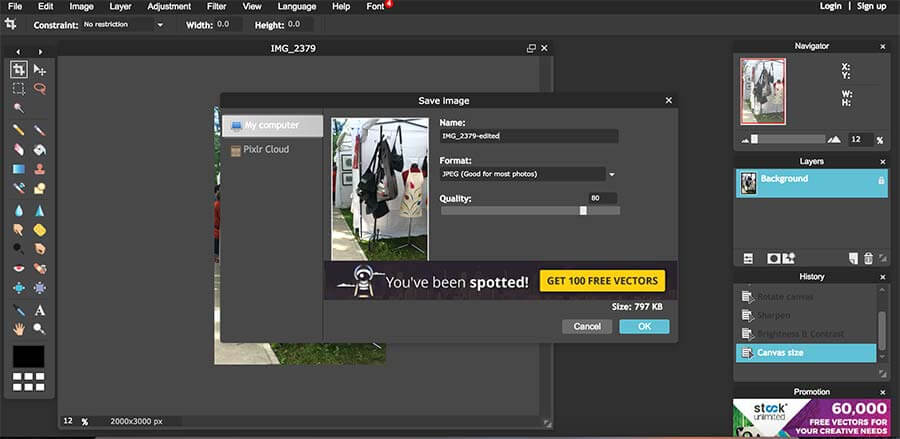Cancel the Save image dialog

[587, 326]
